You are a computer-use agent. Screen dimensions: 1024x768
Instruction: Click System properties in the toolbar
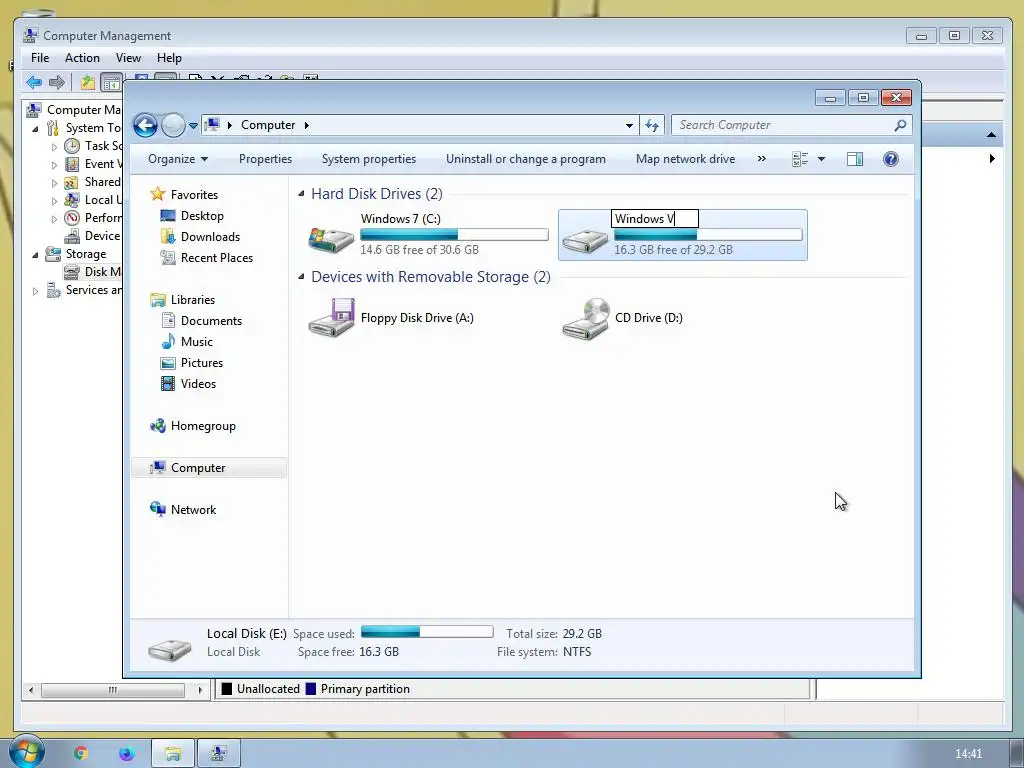coord(368,159)
